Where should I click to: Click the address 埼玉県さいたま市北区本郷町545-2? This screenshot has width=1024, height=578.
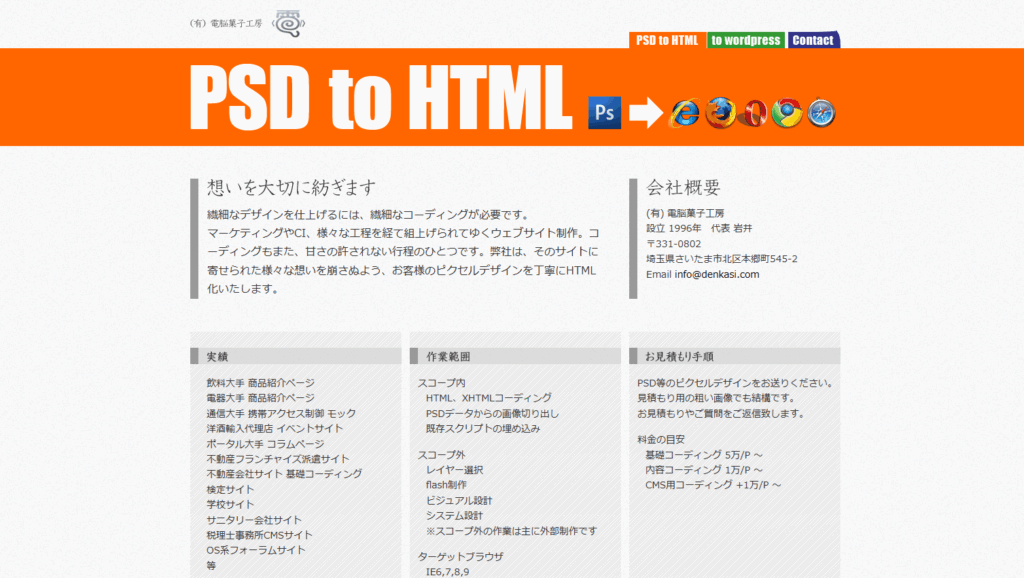722,259
